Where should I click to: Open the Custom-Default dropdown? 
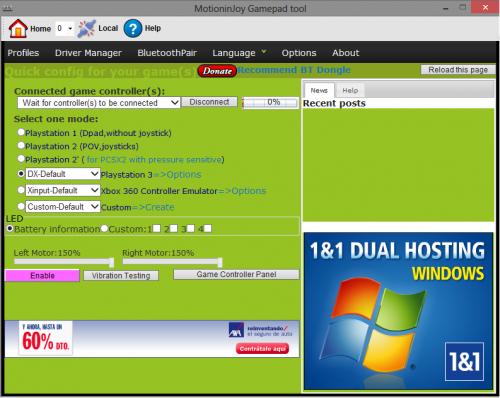pos(63,207)
